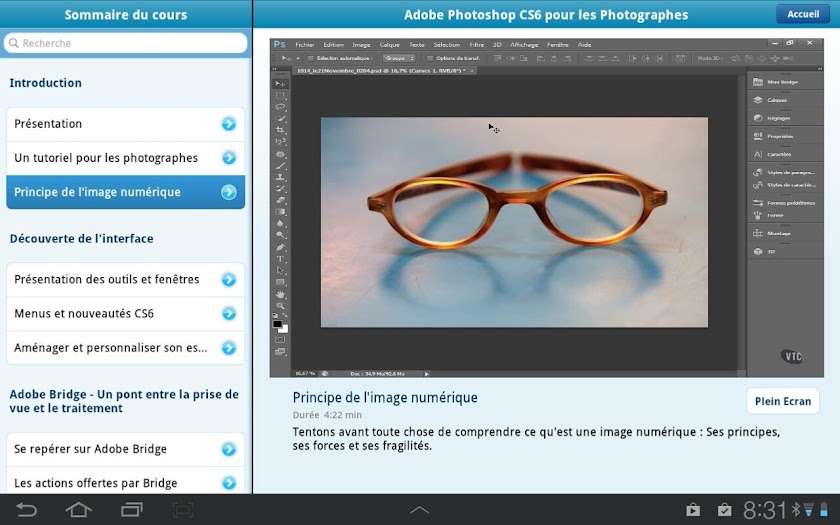Select Principe de l'image numérique lesson
This screenshot has width=840, height=525.
click(x=125, y=192)
